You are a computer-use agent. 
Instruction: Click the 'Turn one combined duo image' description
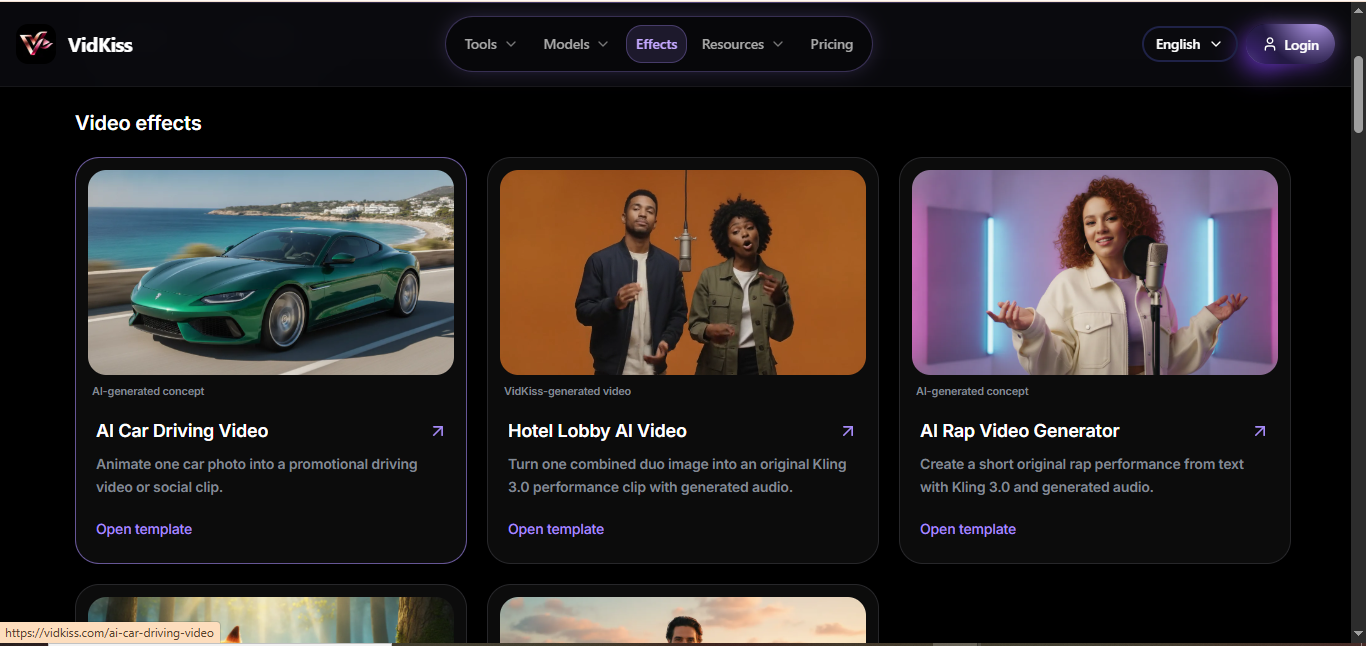[677, 476]
